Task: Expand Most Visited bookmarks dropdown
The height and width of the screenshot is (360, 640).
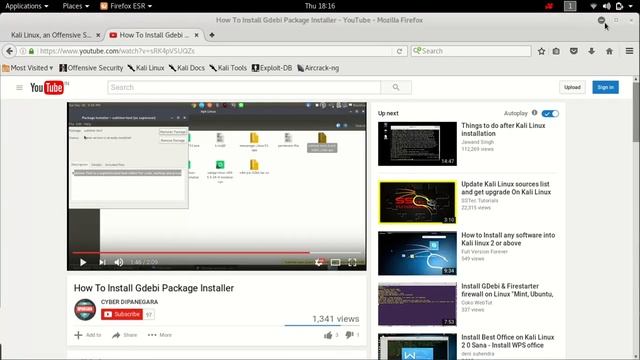Action: [x=28, y=68]
